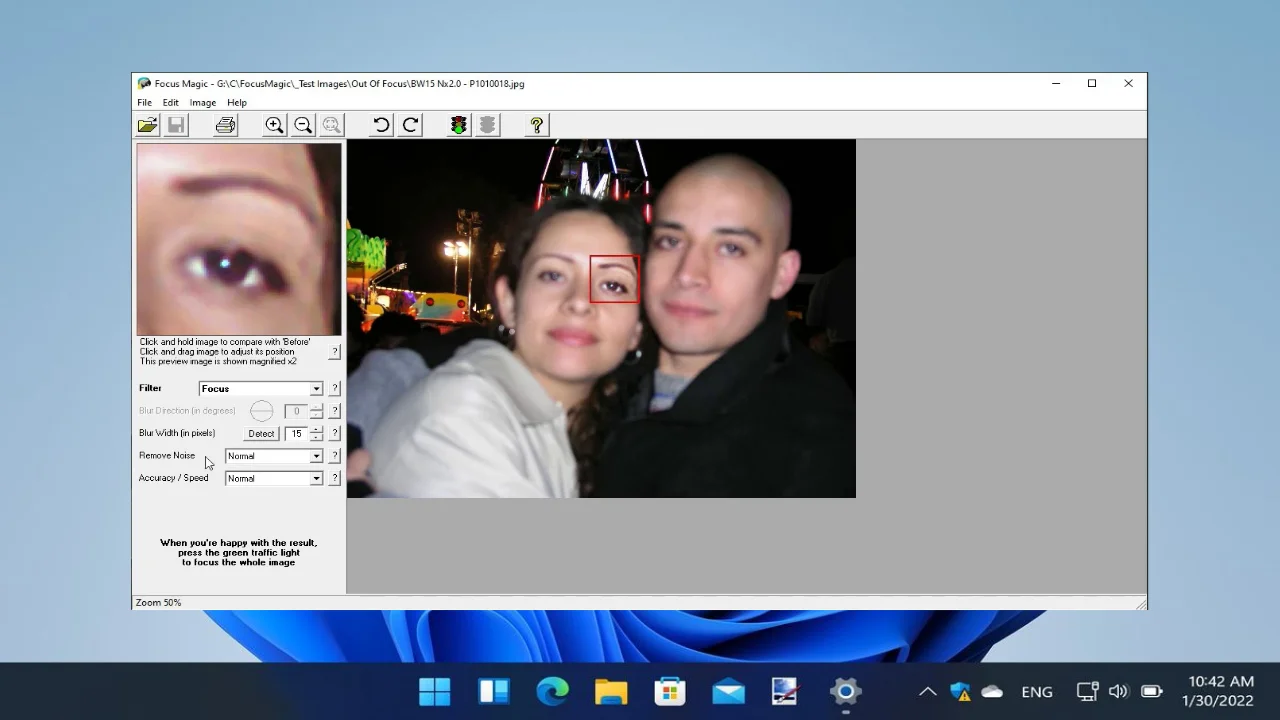
Task: Open the Edit menu
Action: point(171,103)
